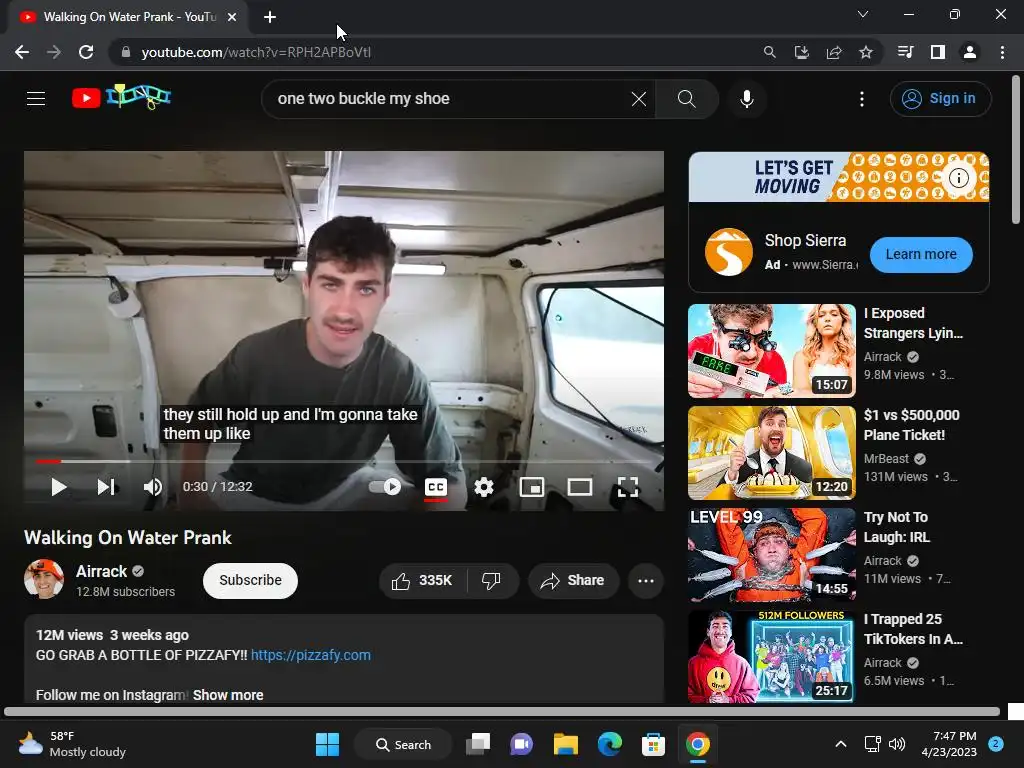This screenshot has width=1024, height=768.
Task: Open Task View on taskbar
Action: click(478, 744)
